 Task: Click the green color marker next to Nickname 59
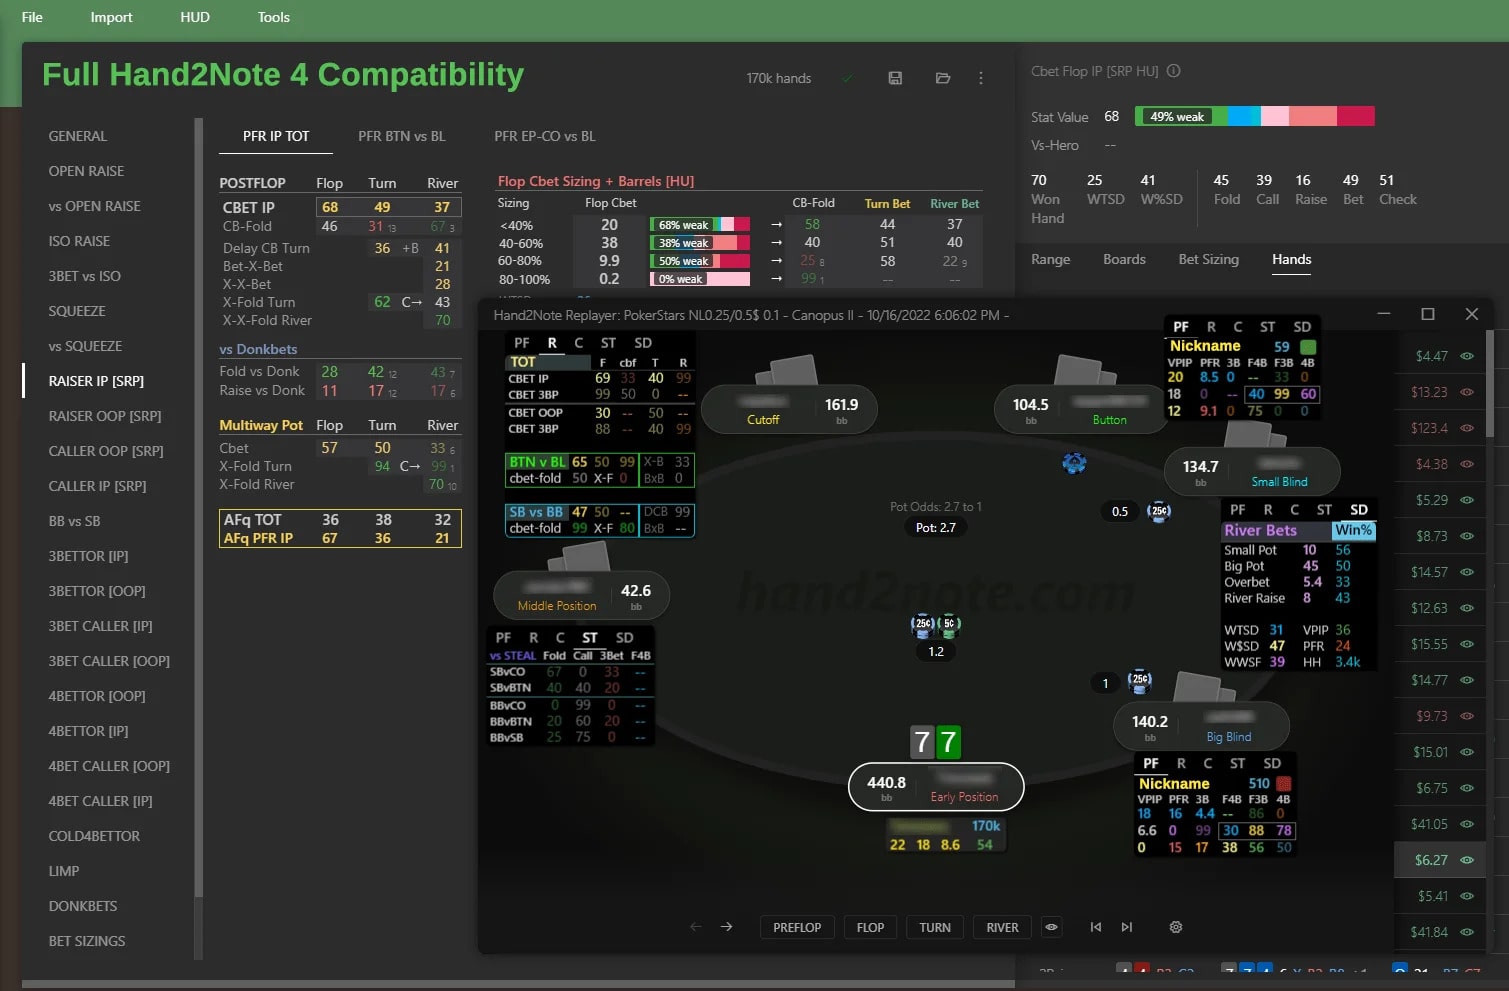(x=1307, y=347)
